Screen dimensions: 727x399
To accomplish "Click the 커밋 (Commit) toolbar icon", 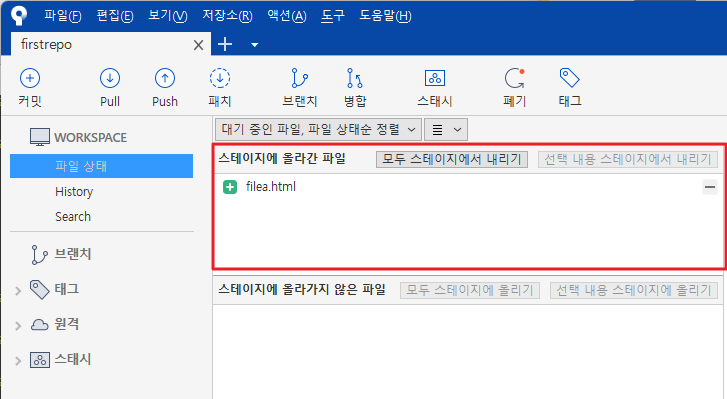I will coord(30,78).
